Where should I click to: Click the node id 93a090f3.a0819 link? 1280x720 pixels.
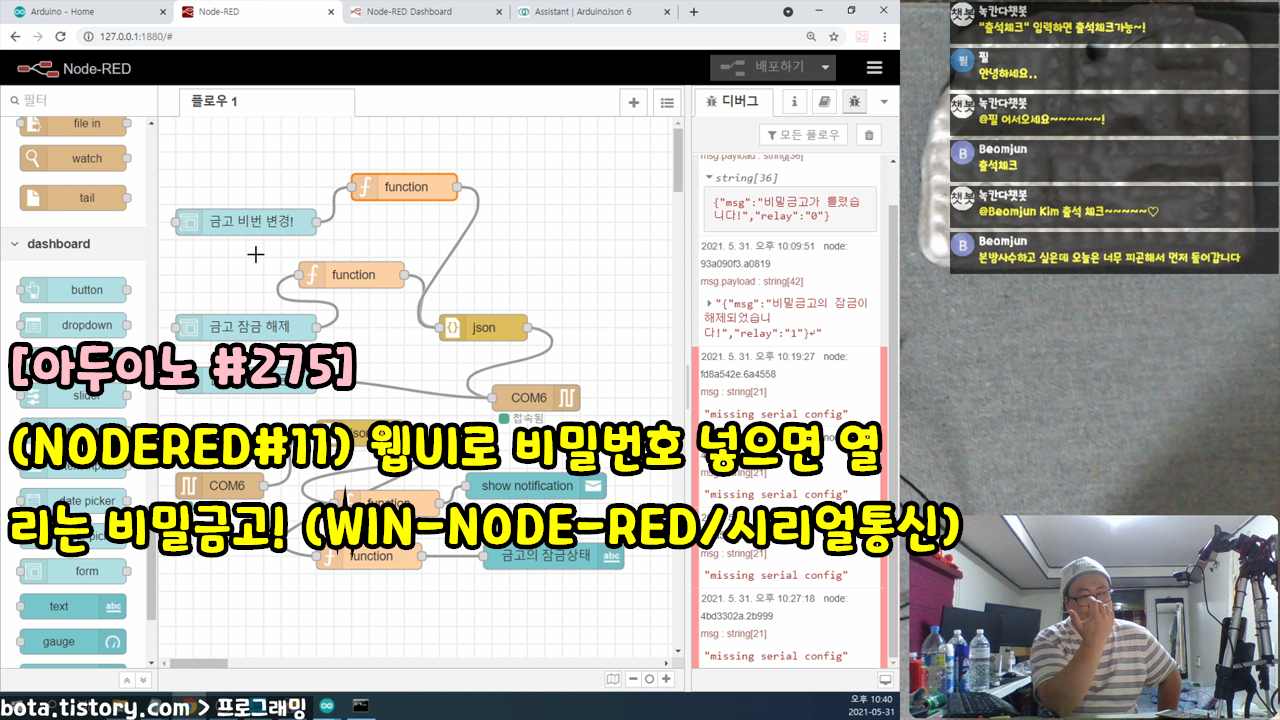point(736,264)
